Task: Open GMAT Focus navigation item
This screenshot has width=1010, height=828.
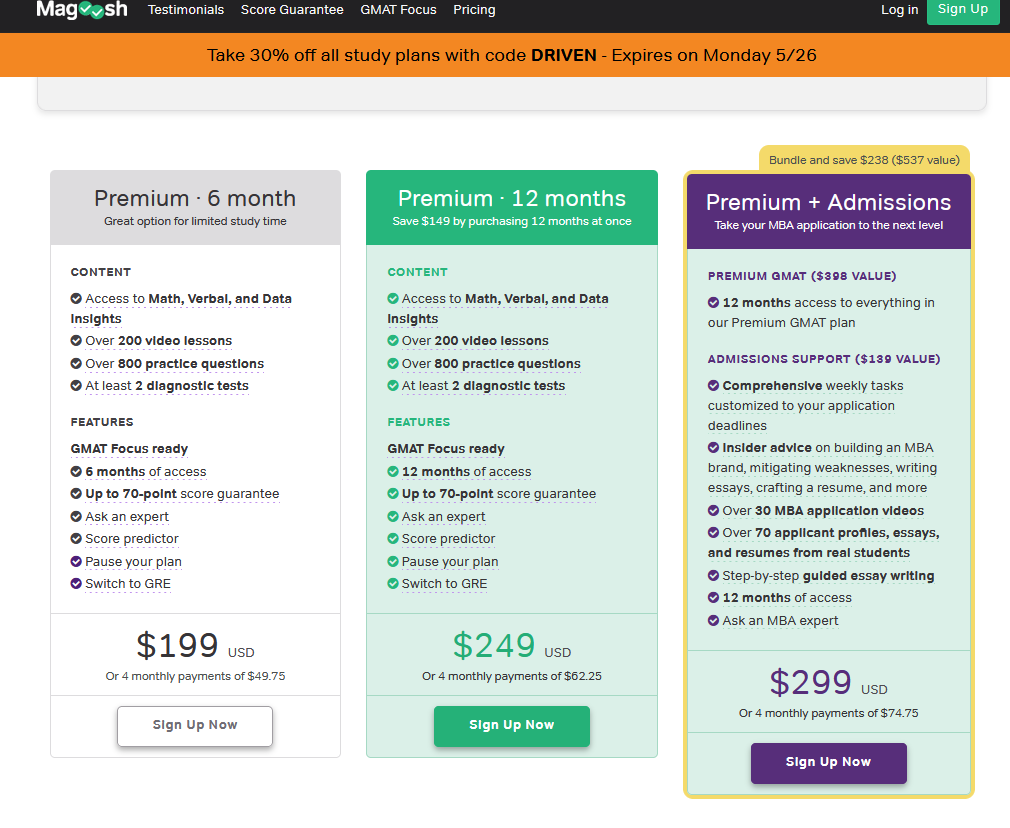Action: click(x=400, y=10)
